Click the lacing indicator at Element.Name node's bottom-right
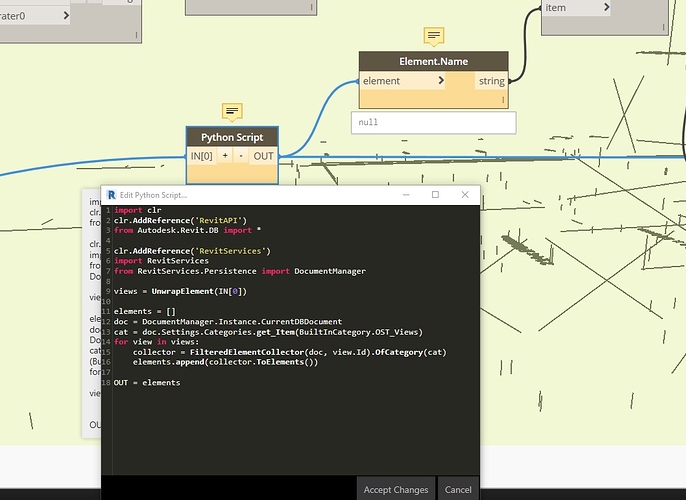Image resolution: width=686 pixels, height=500 pixels. (x=503, y=100)
